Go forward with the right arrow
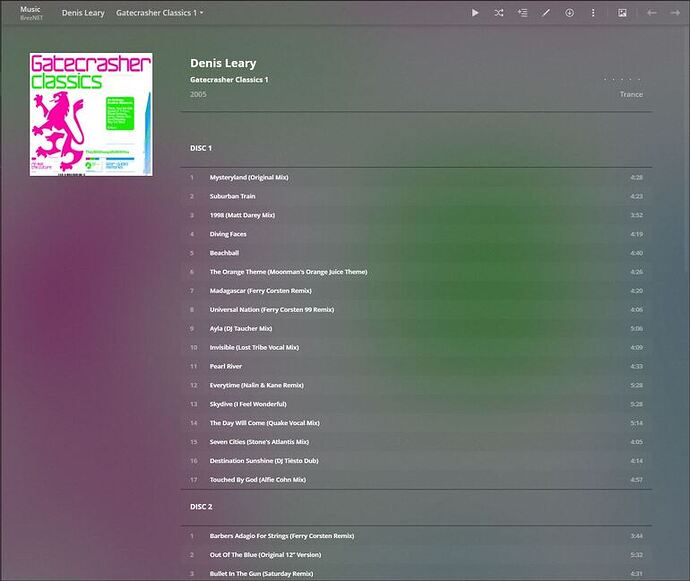This screenshot has height=581, width=690. [x=675, y=13]
